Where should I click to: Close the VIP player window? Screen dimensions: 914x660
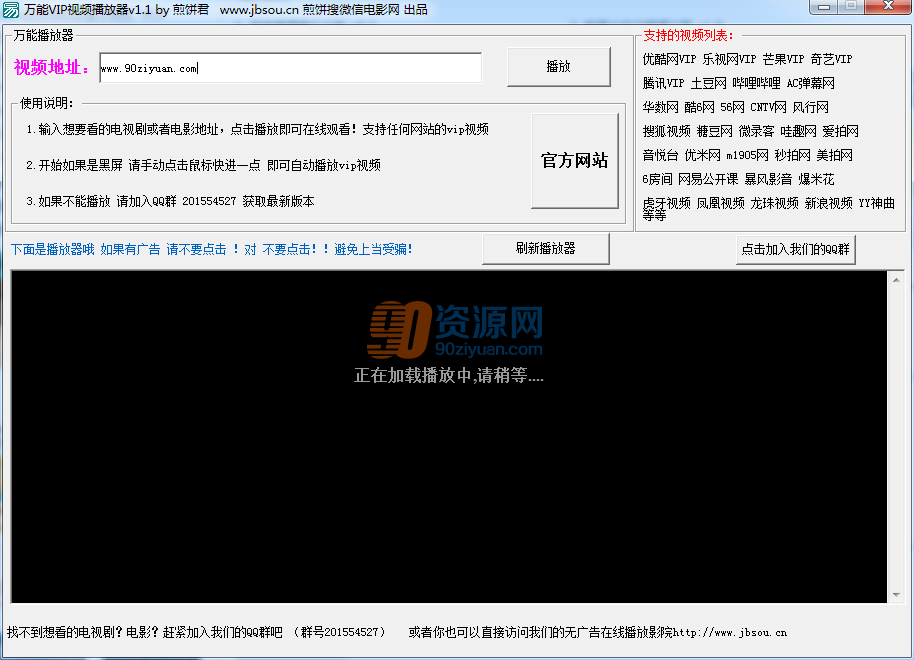click(888, 7)
